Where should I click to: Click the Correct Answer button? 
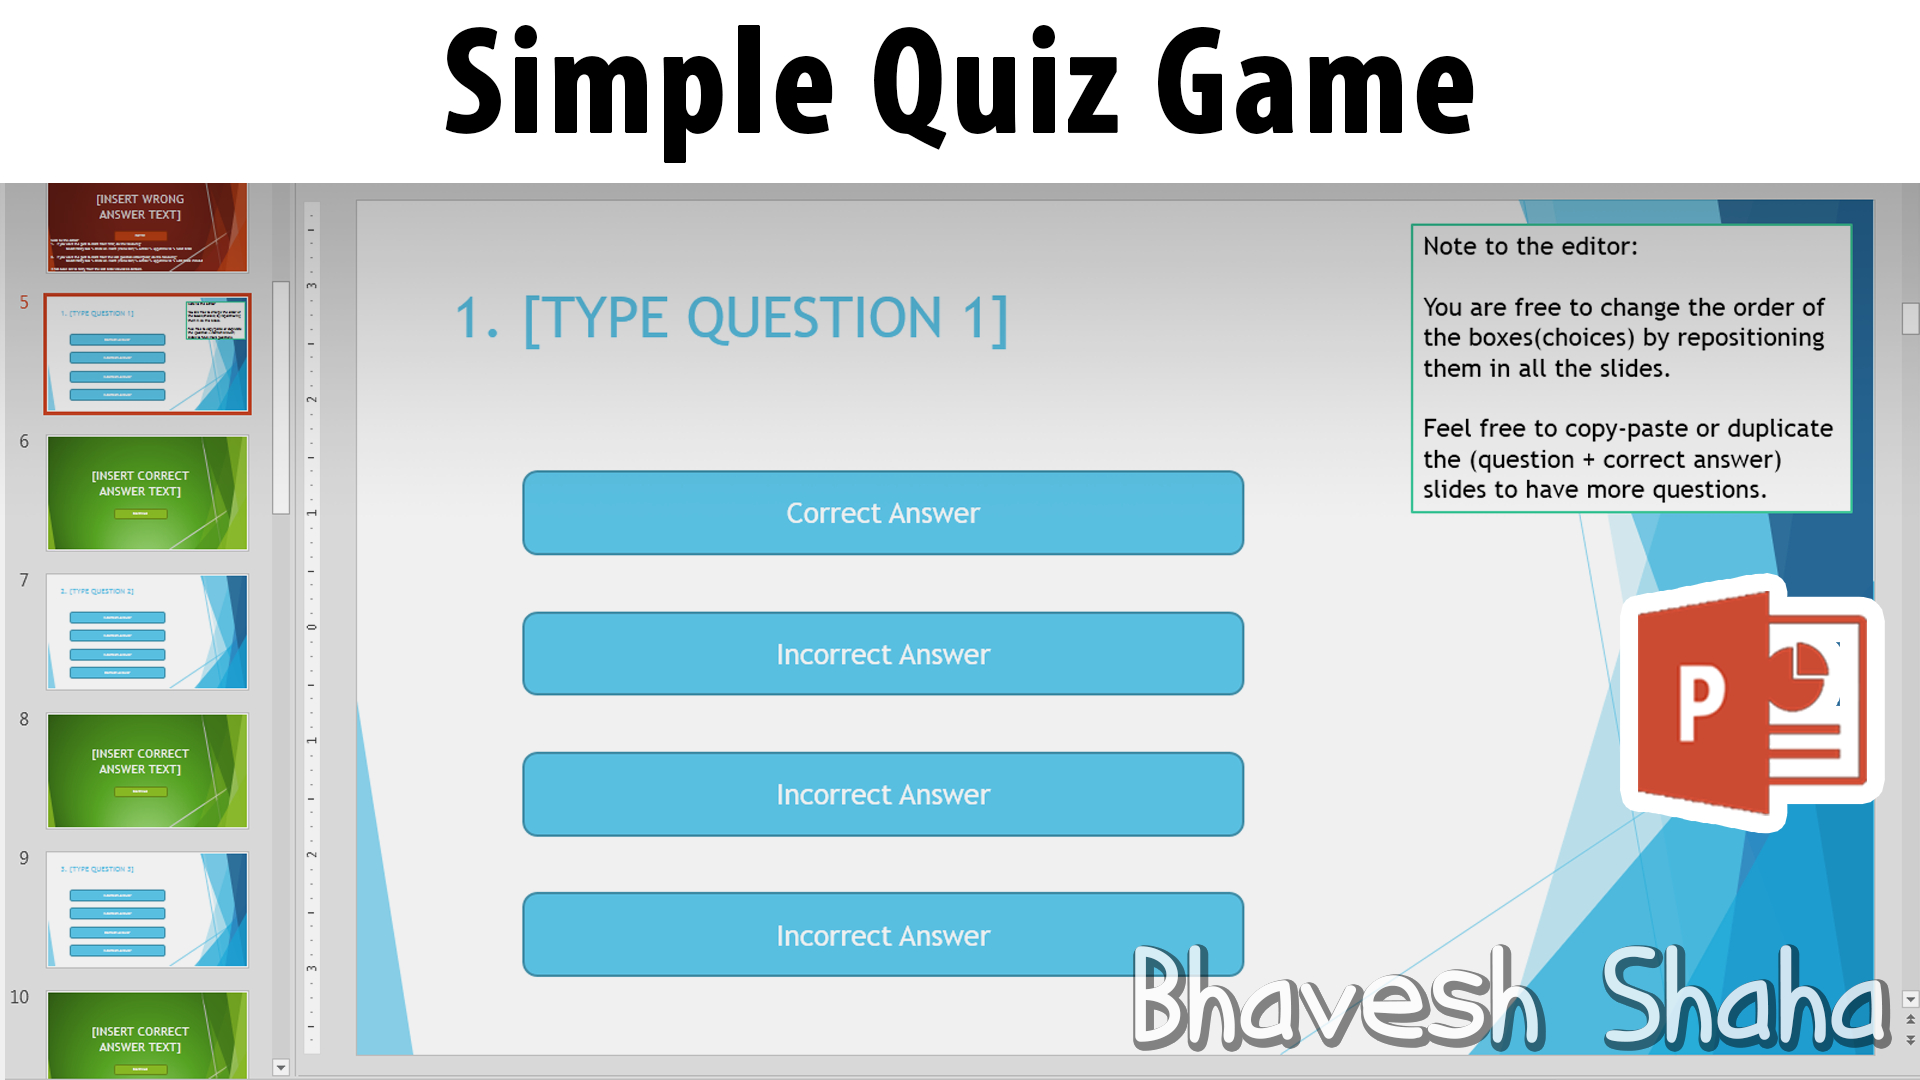pyautogui.click(x=884, y=512)
